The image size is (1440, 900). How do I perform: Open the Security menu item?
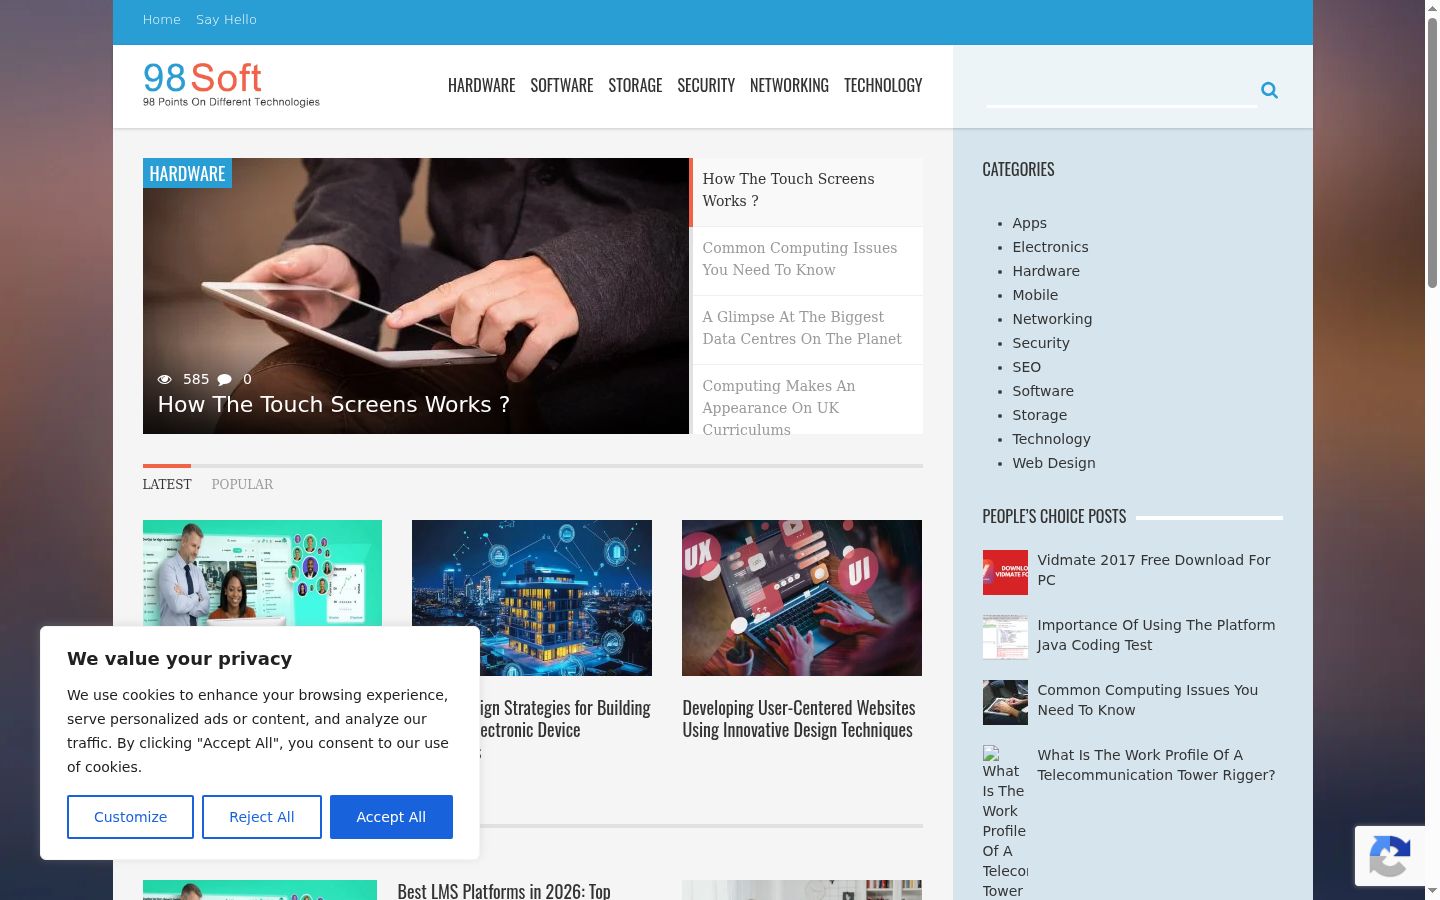pyautogui.click(x=706, y=85)
